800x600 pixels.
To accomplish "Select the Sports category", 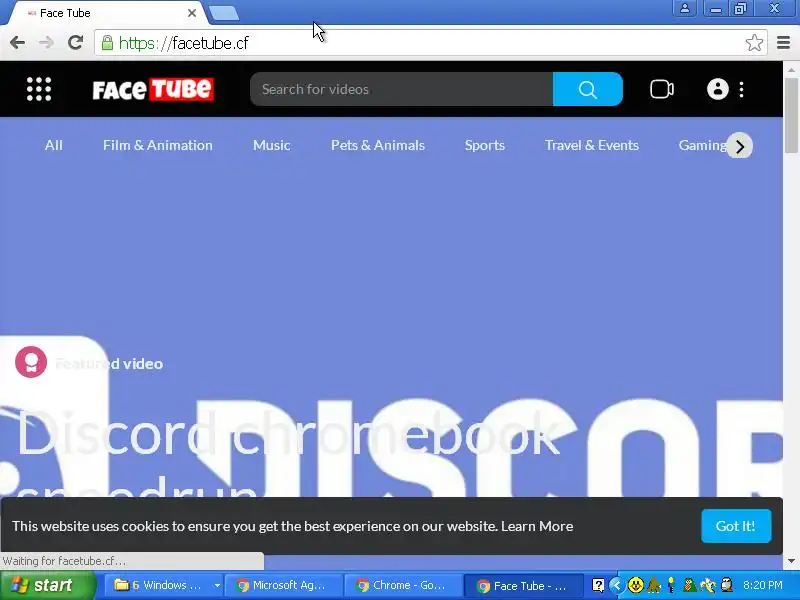I will 485,145.
